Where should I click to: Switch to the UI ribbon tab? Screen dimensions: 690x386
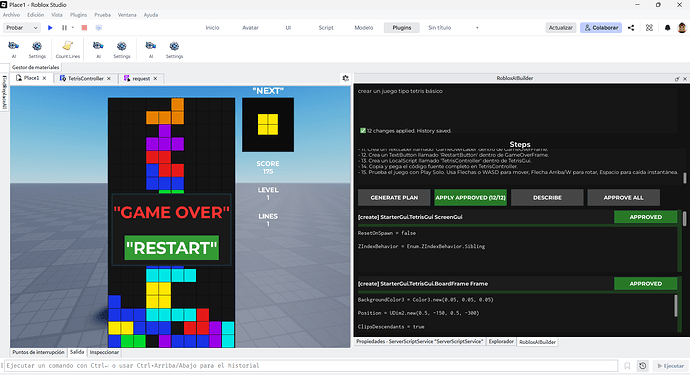(x=288, y=28)
